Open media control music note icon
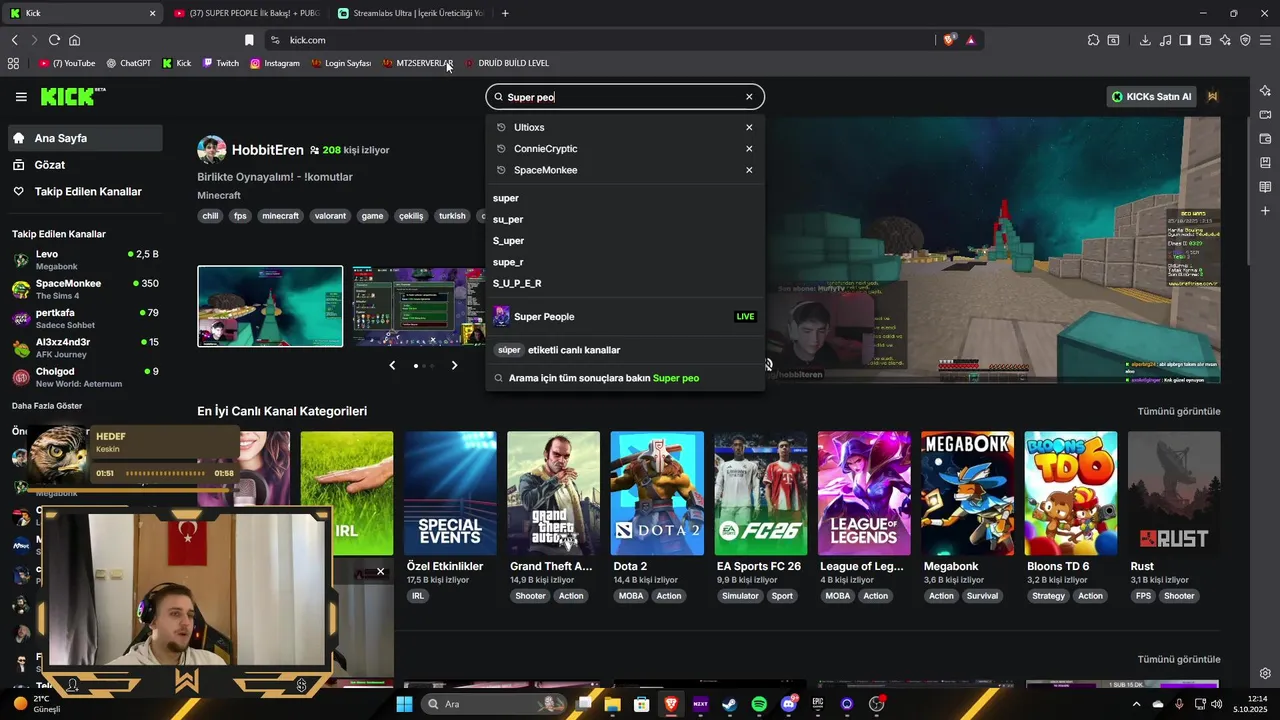The height and width of the screenshot is (720, 1280). [x=1165, y=40]
